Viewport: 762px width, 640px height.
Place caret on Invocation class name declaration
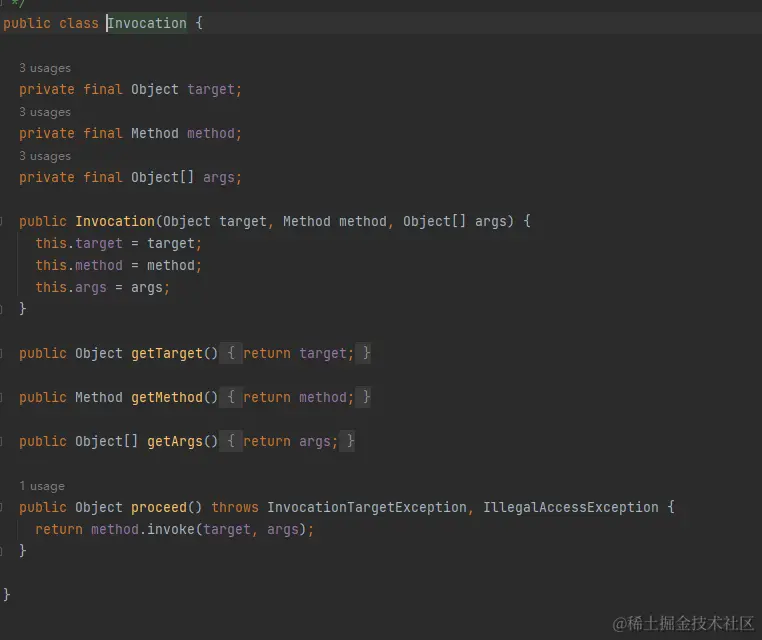(147, 23)
